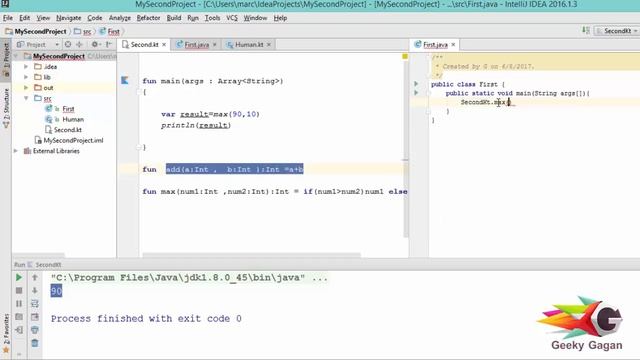Click Collapse All icon in Project panel

pyautogui.click(x=79, y=44)
